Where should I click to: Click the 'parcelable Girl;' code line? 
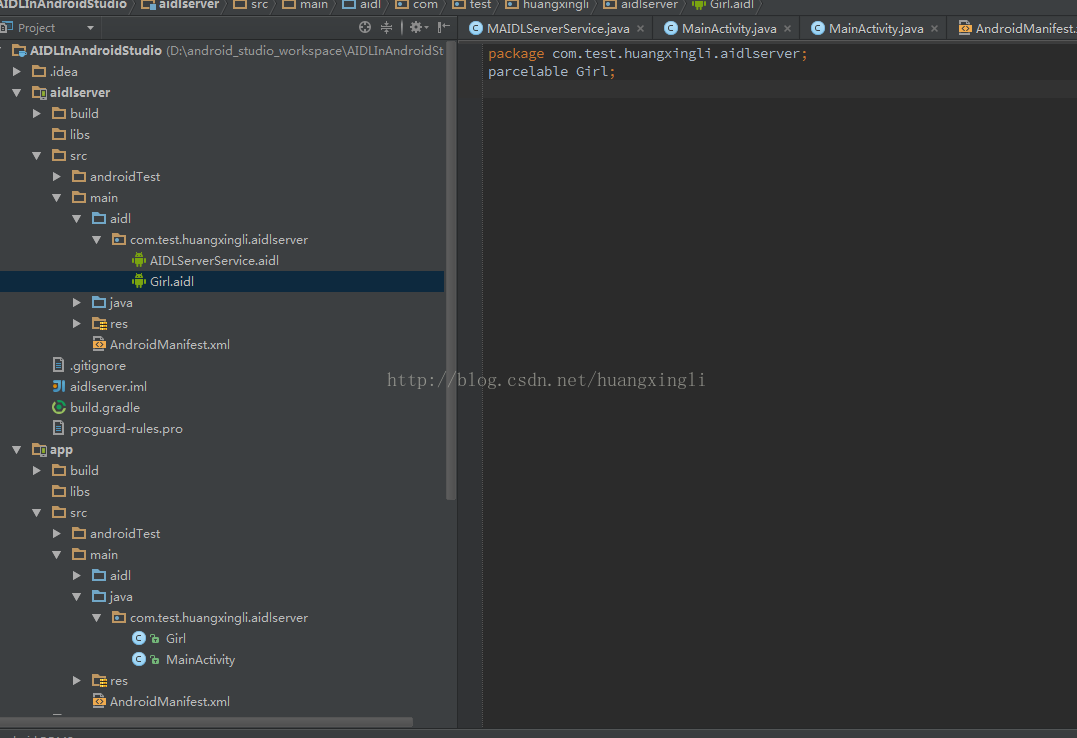coord(552,71)
